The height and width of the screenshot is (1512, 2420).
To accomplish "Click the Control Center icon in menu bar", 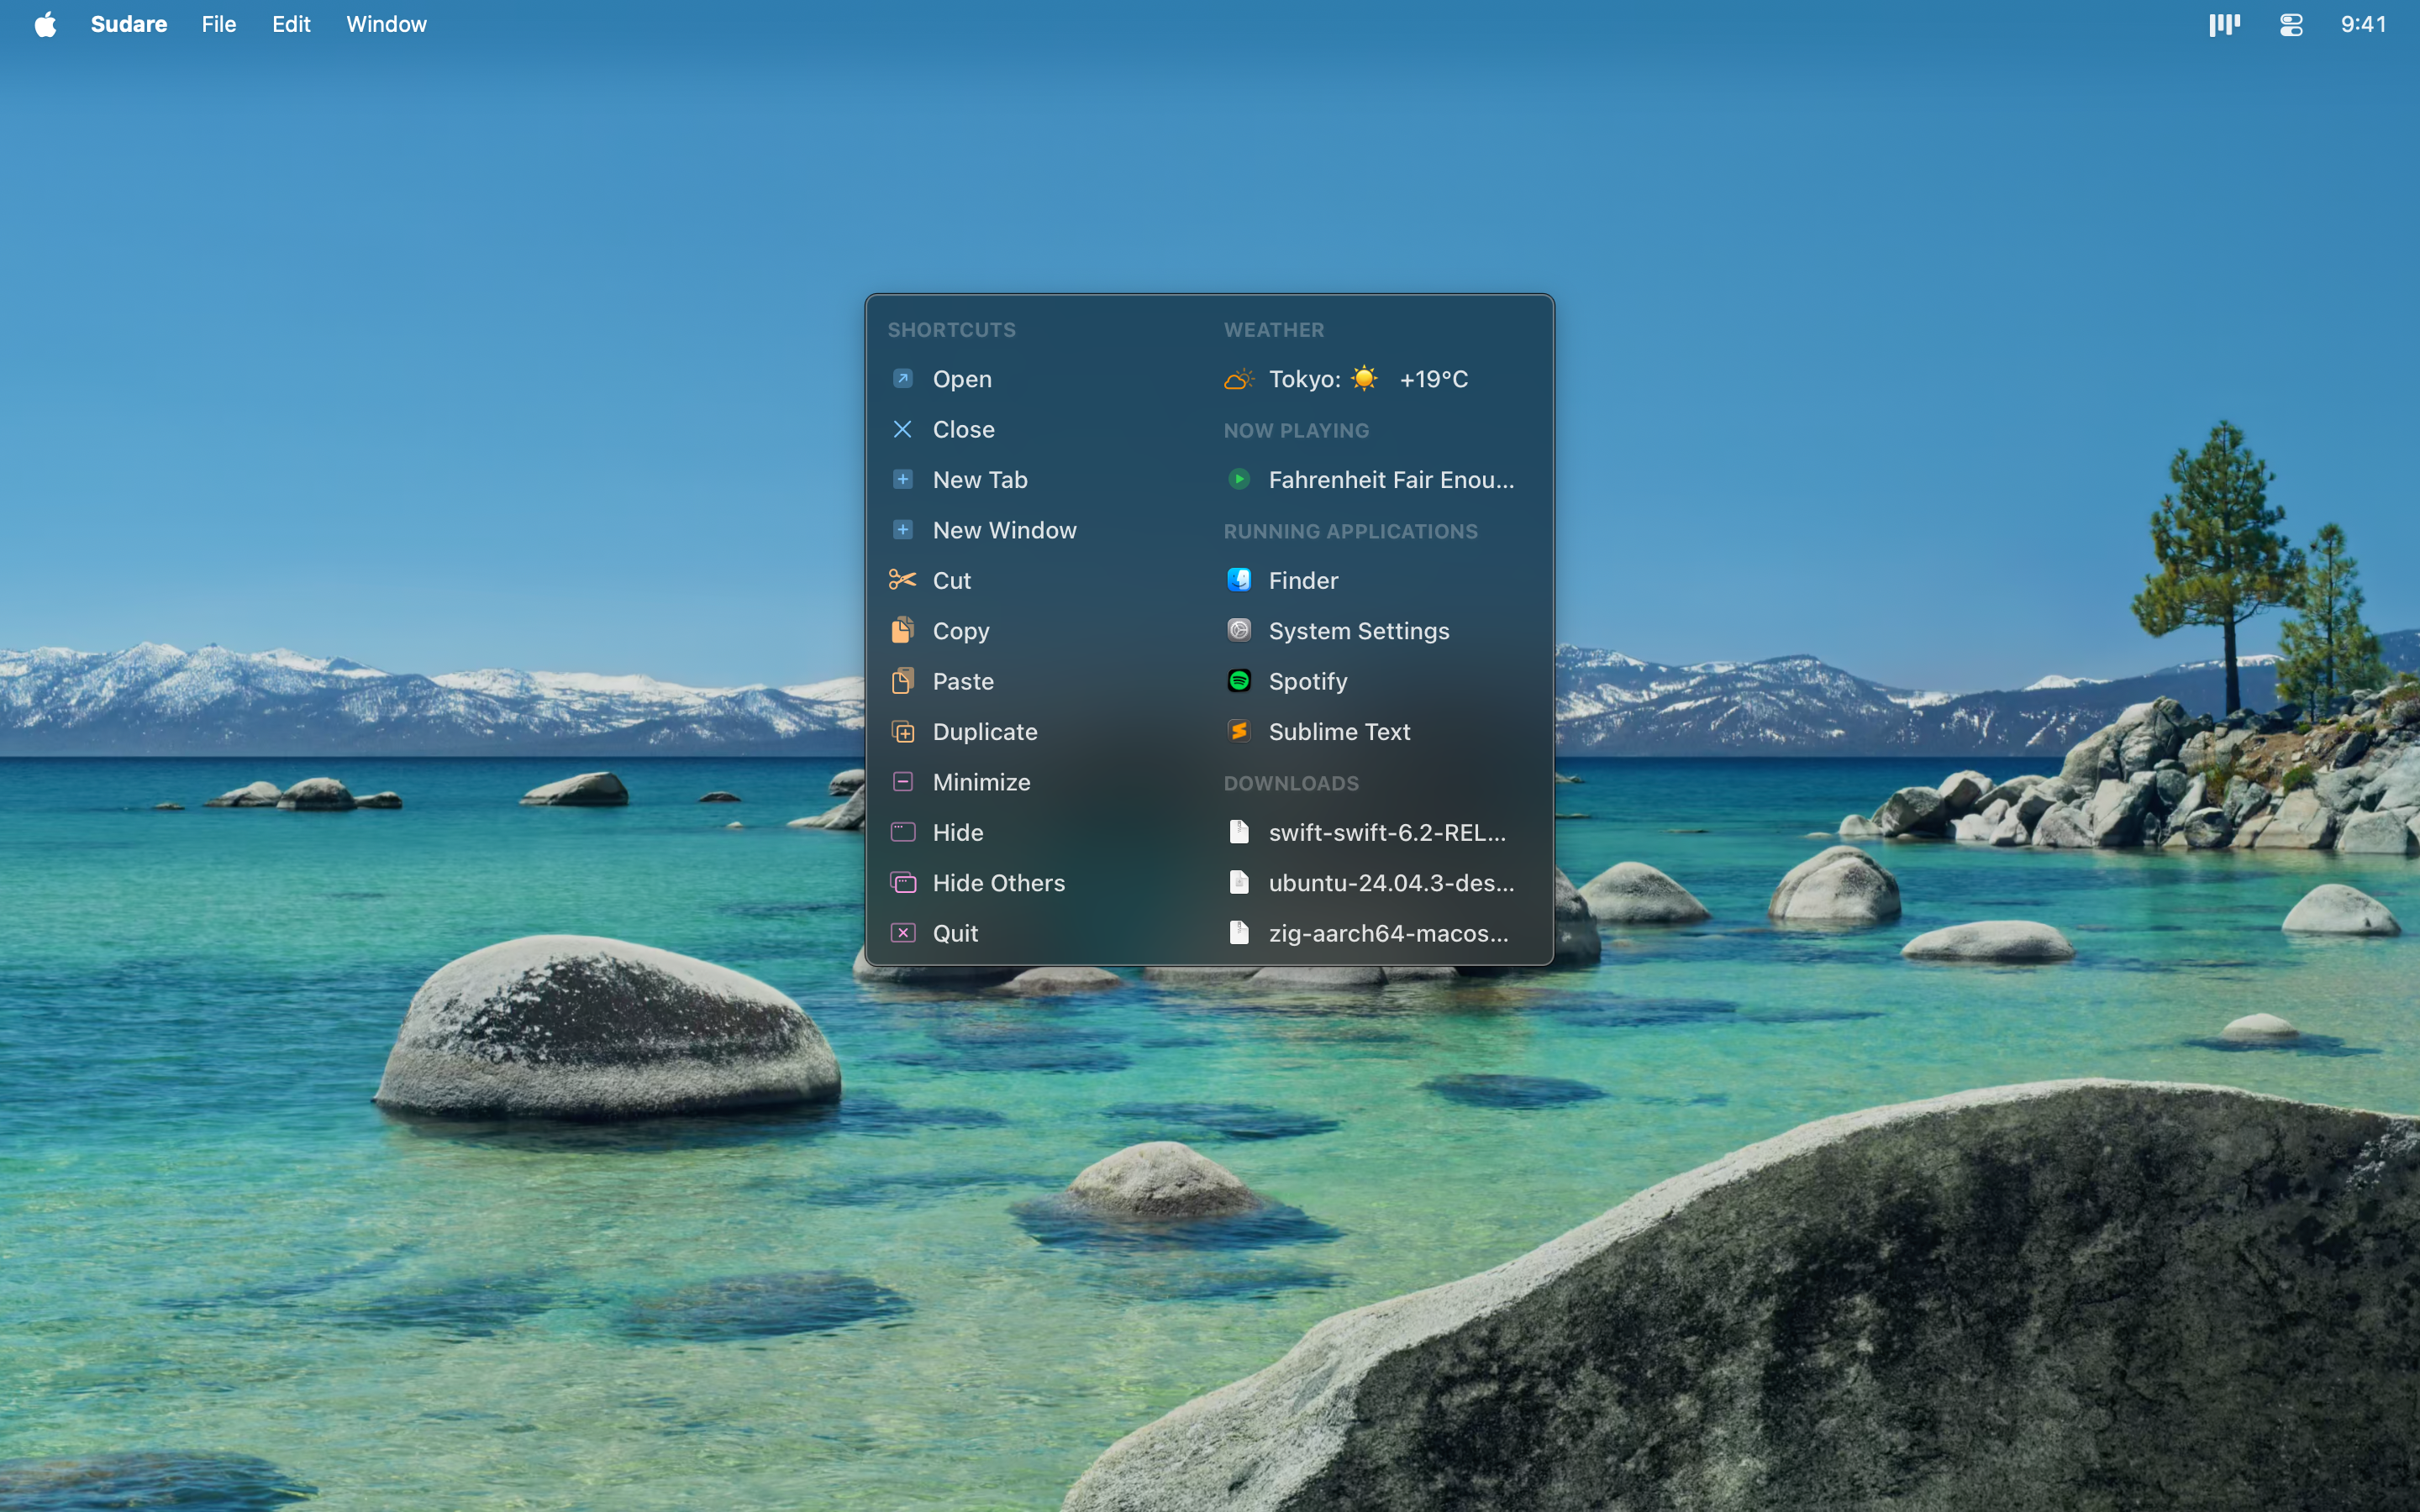I will [2290, 24].
